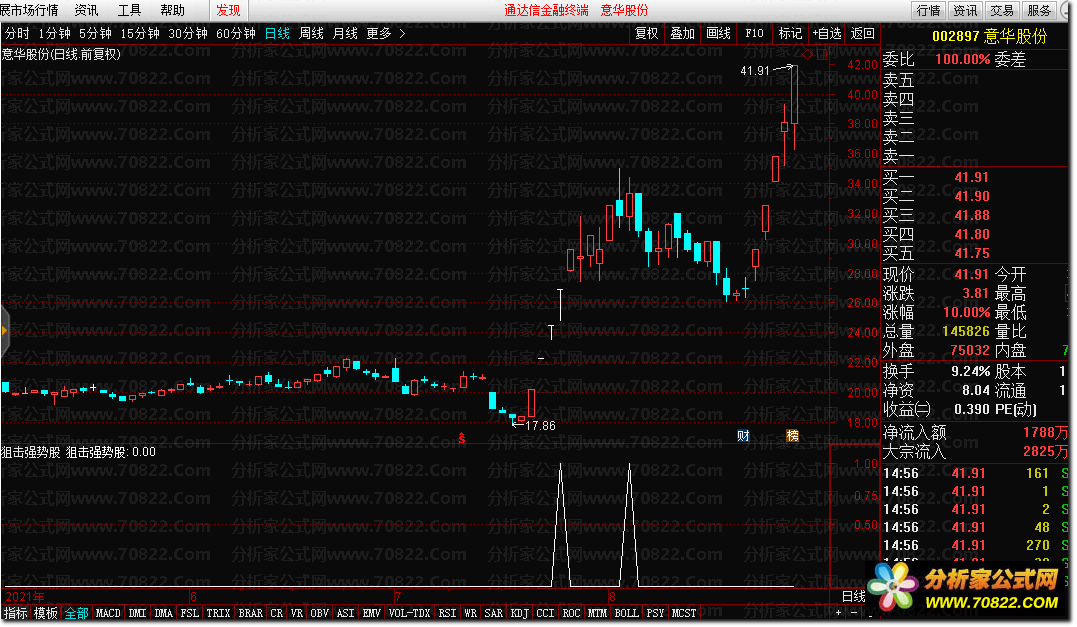Open the 帮助 menu
This screenshot has width=1077, height=627.
pos(172,10)
